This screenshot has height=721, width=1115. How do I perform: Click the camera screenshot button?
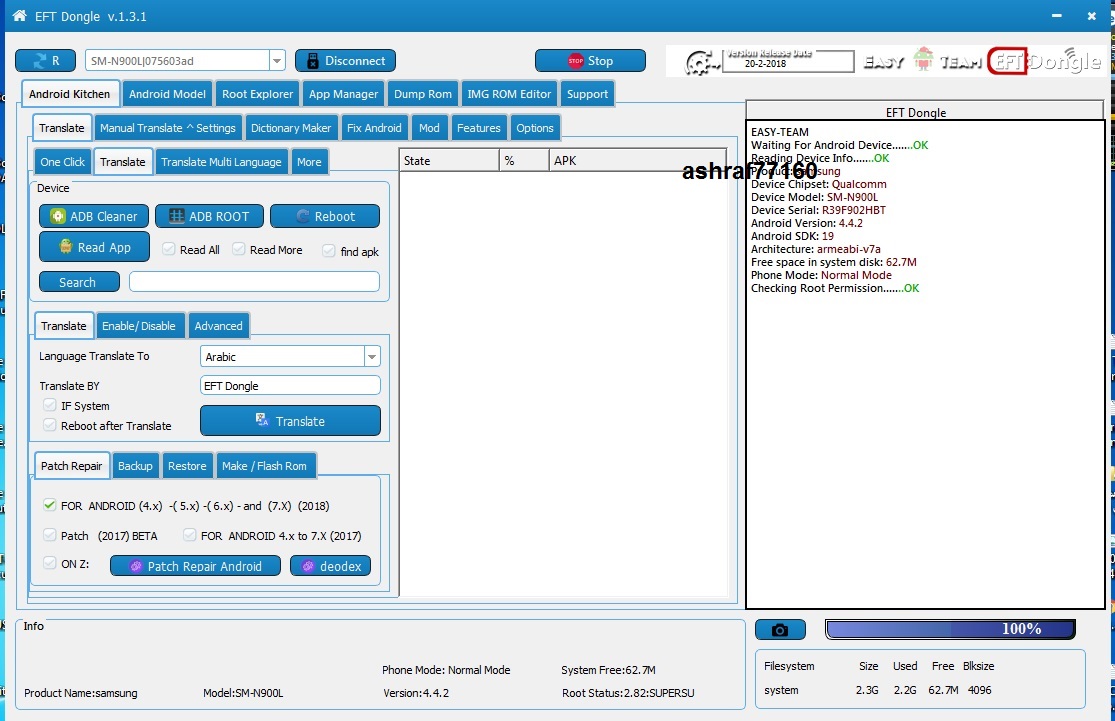click(780, 629)
